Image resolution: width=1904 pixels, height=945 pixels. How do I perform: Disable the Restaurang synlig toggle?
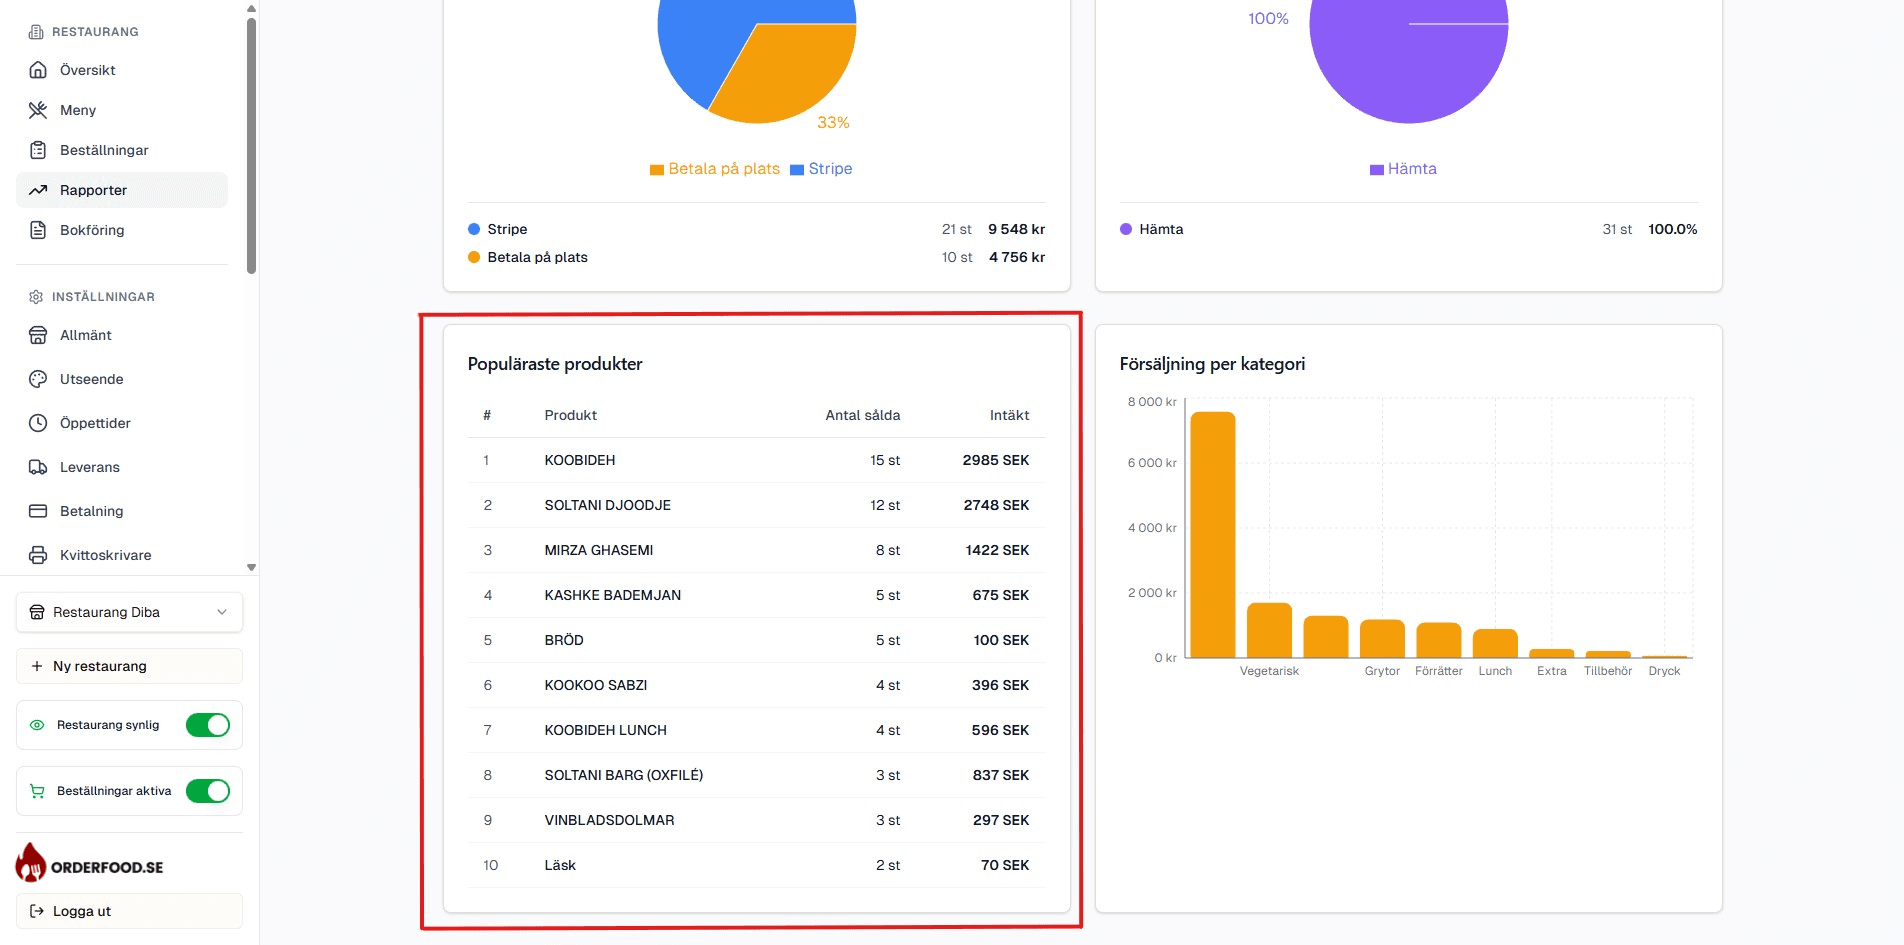click(207, 725)
